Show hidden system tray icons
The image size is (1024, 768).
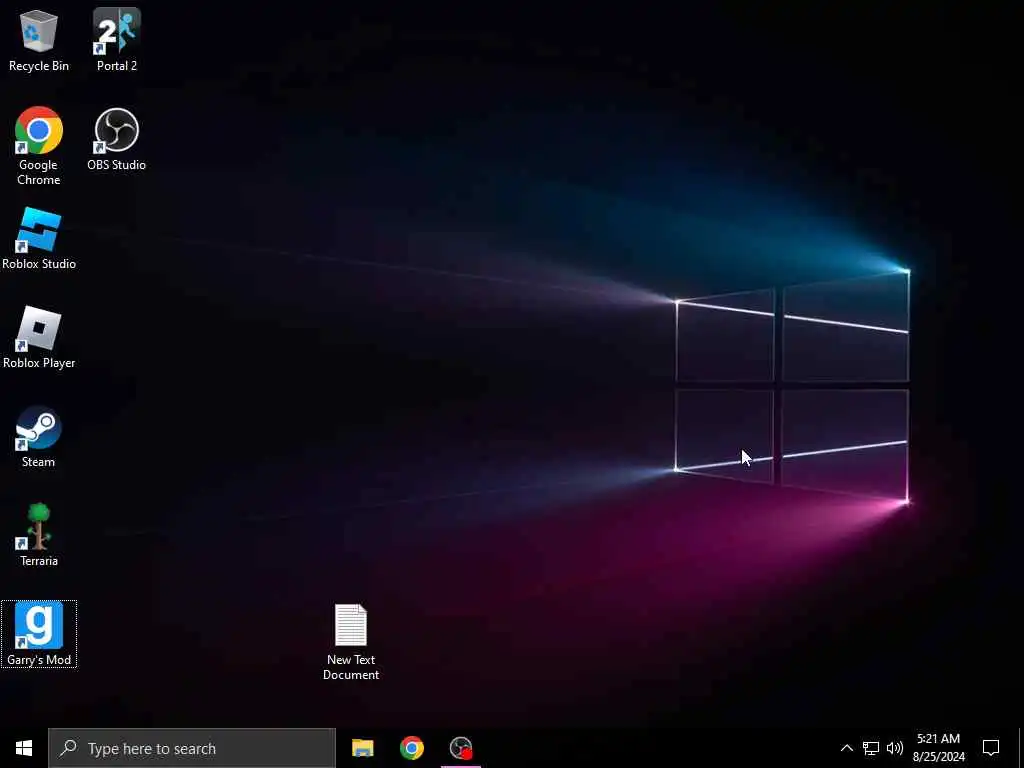846,748
